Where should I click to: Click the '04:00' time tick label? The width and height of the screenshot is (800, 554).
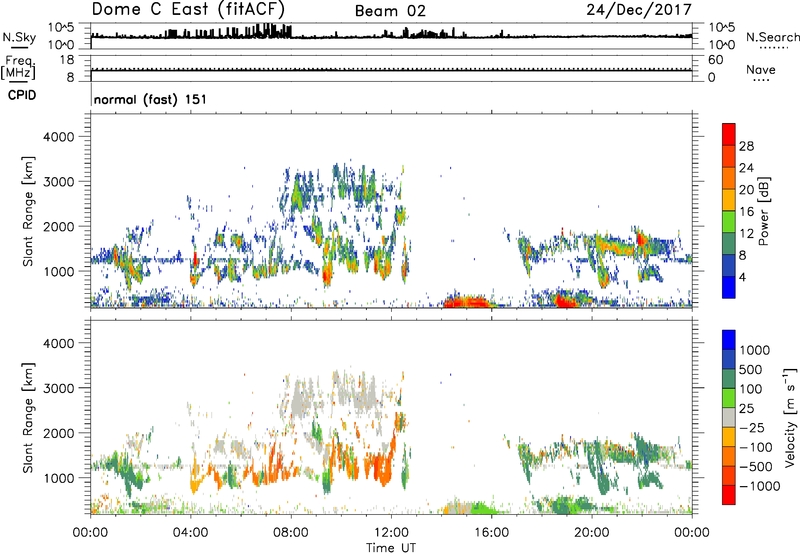pyautogui.click(x=190, y=533)
